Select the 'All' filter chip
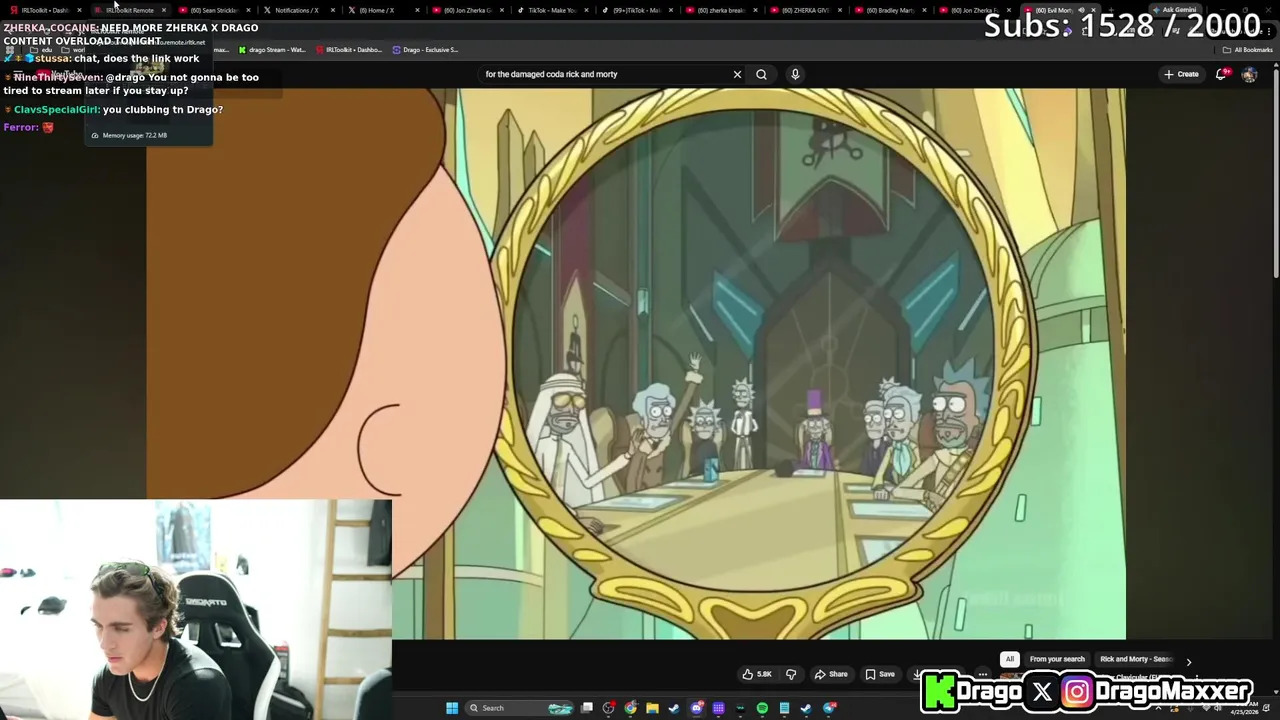 [x=1010, y=659]
